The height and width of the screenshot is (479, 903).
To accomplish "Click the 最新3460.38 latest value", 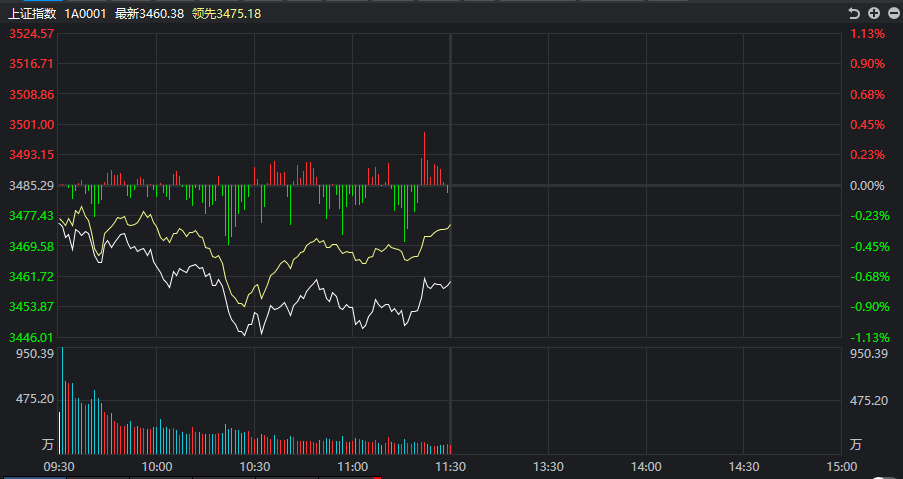I will click(149, 13).
